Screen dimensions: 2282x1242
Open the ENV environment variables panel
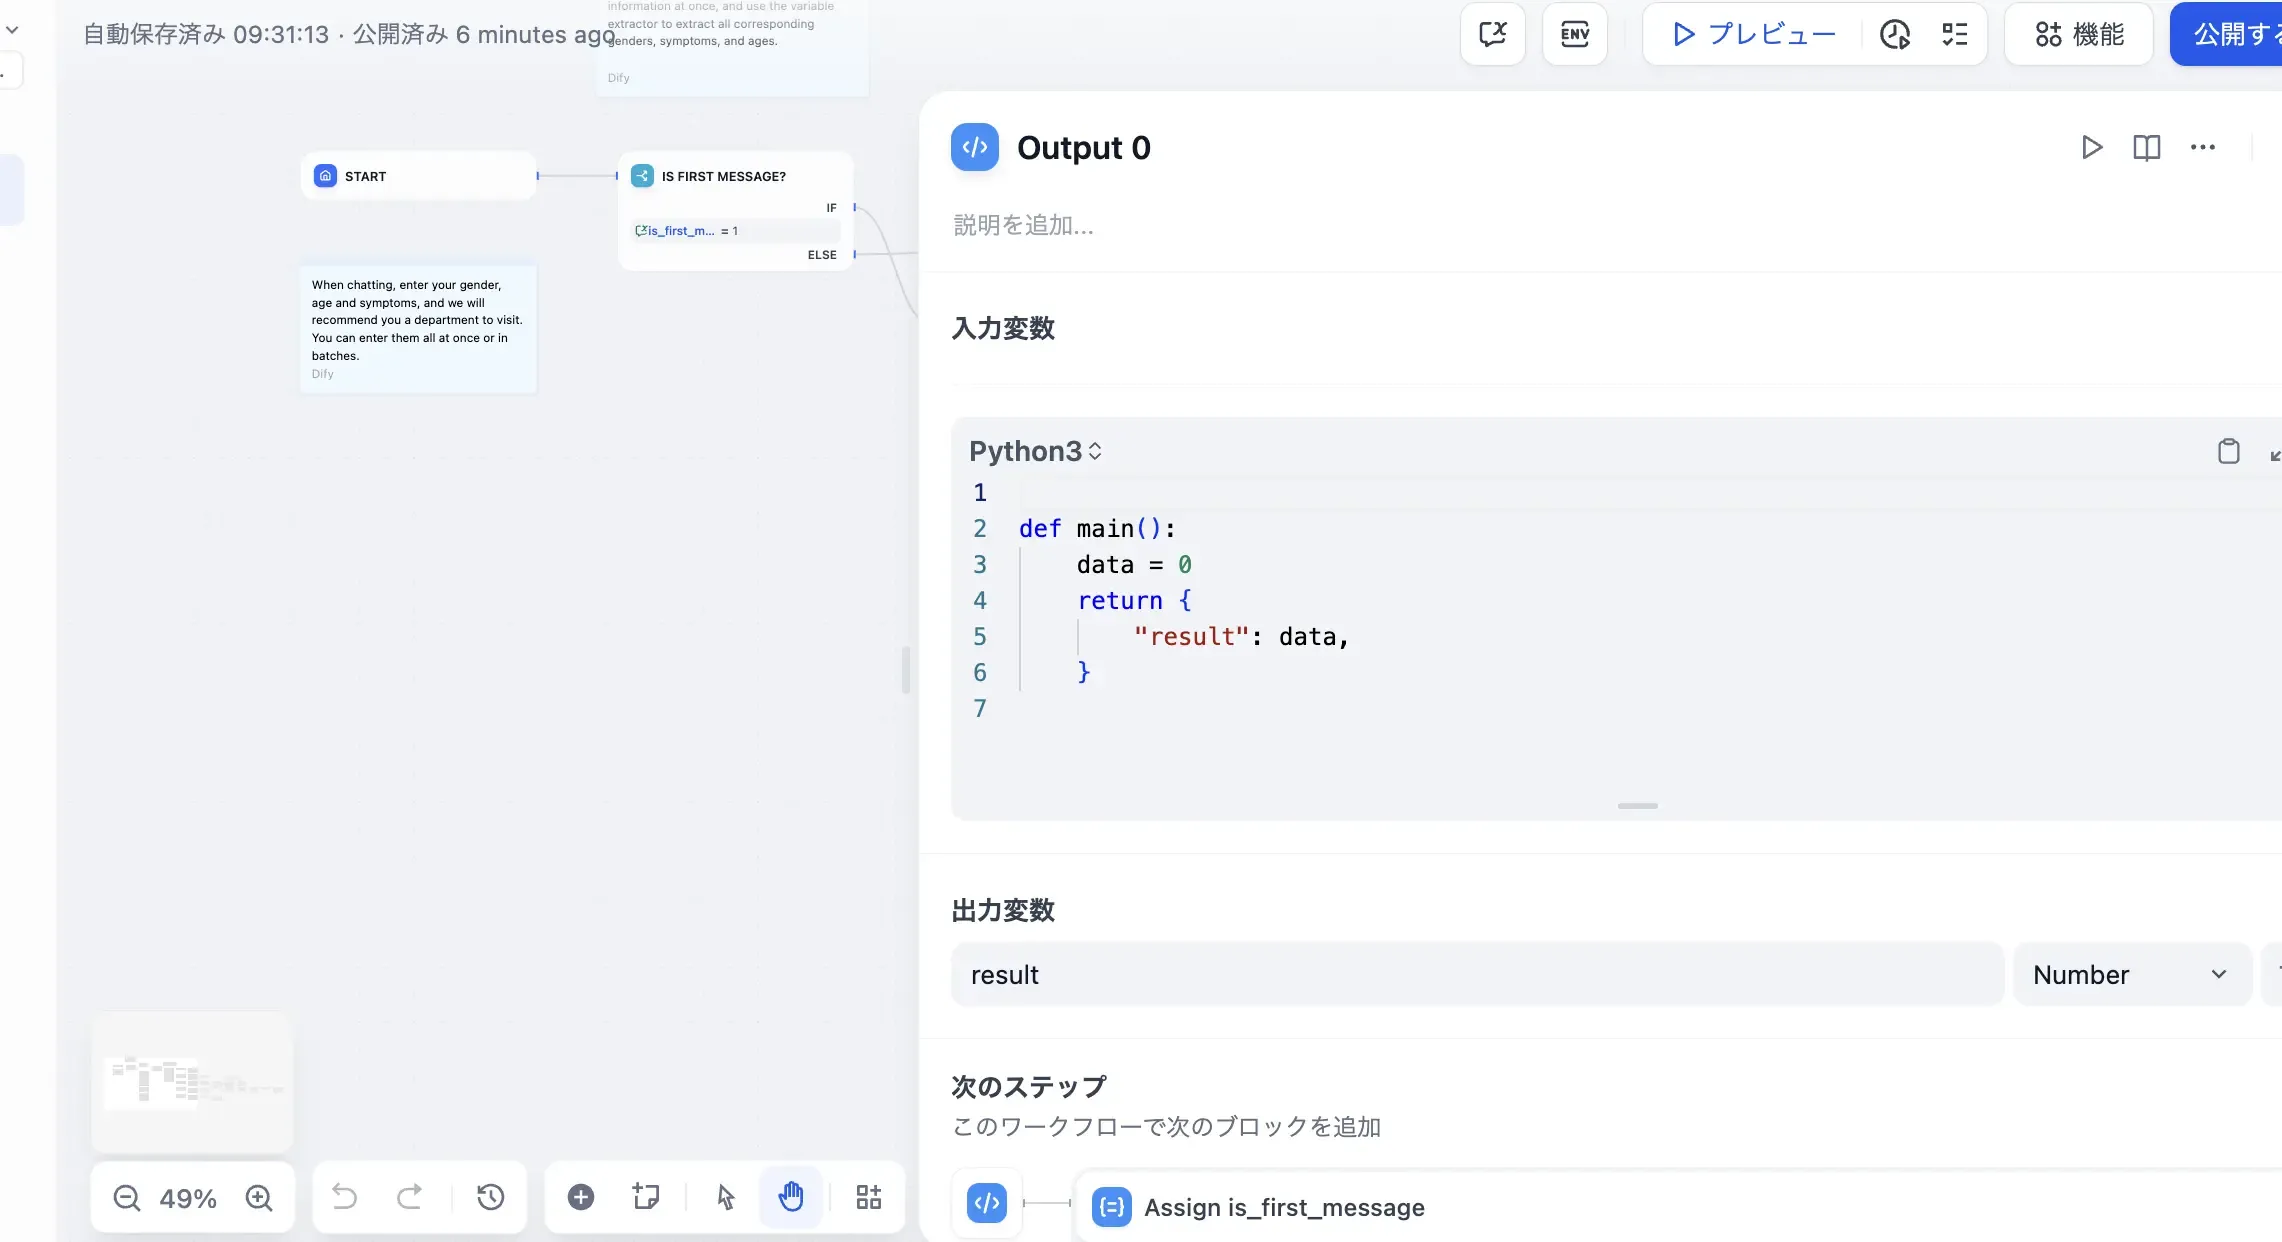tap(1574, 34)
